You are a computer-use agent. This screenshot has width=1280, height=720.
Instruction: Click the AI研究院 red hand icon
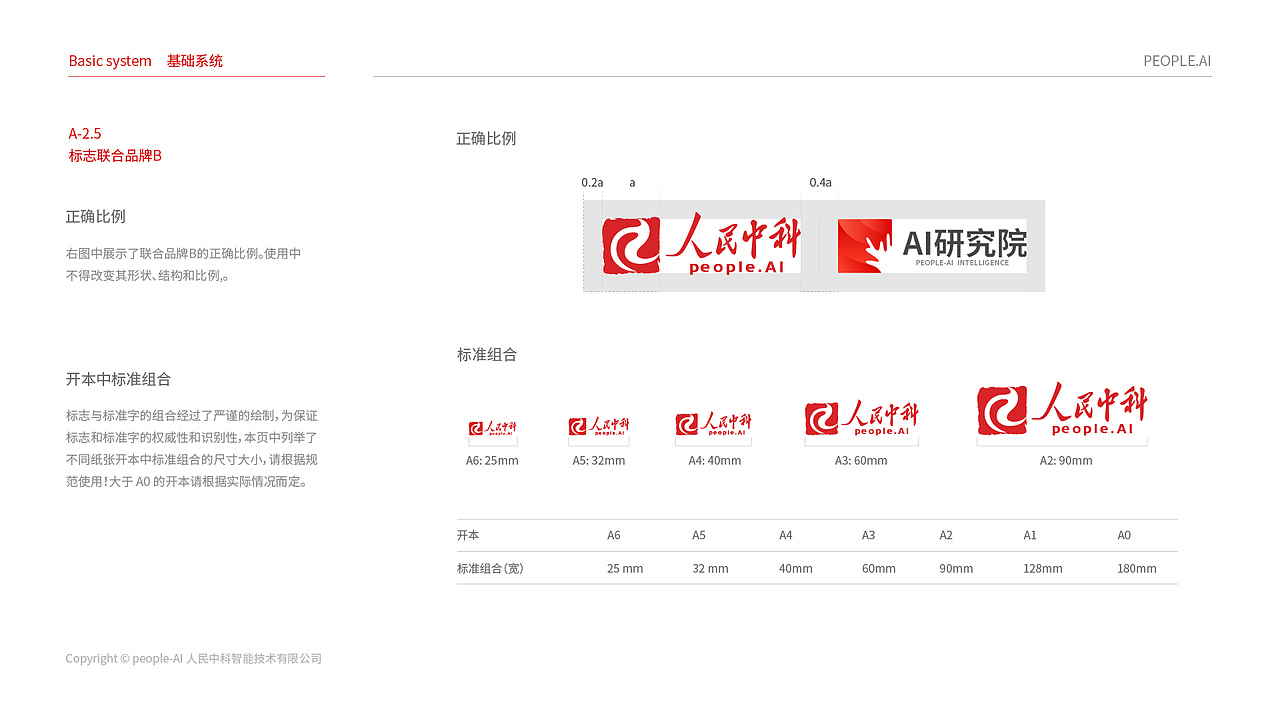(865, 246)
